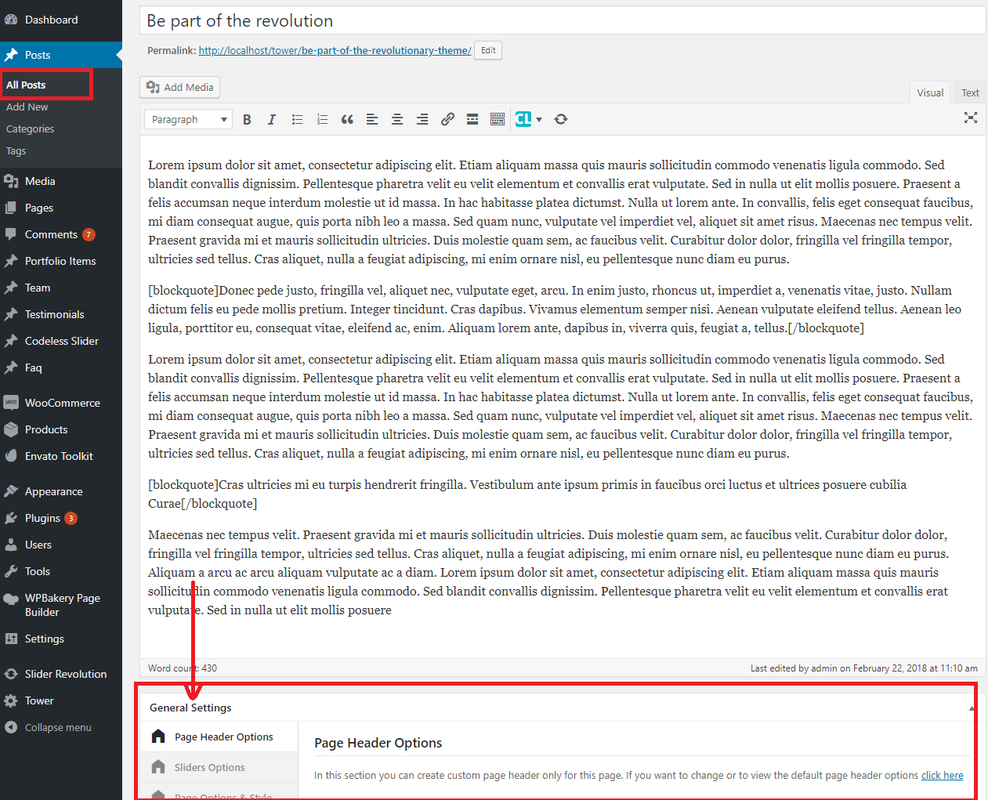The height and width of the screenshot is (800, 988).
Task: Open the Posts menu
Action: (x=61, y=55)
